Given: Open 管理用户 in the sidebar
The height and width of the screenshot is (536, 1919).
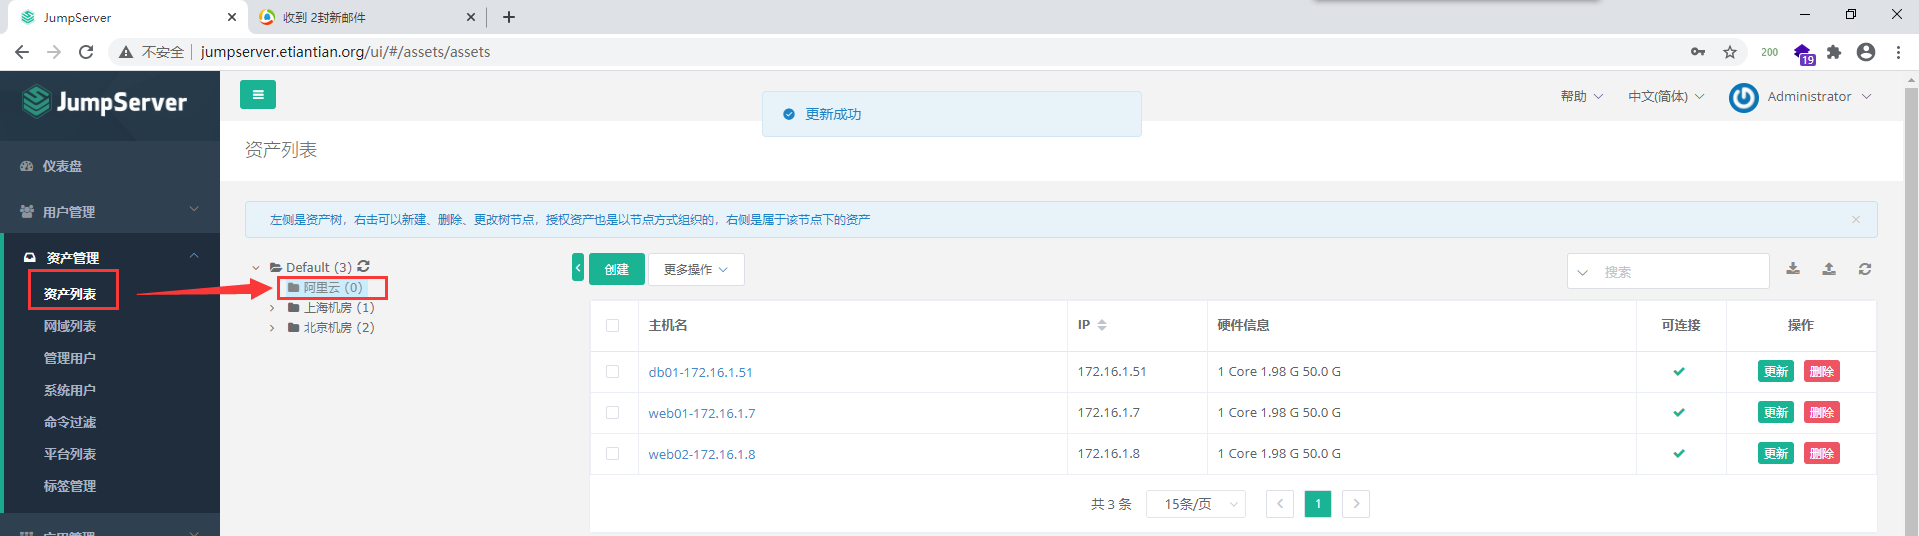Looking at the screenshot, I should pos(70,358).
